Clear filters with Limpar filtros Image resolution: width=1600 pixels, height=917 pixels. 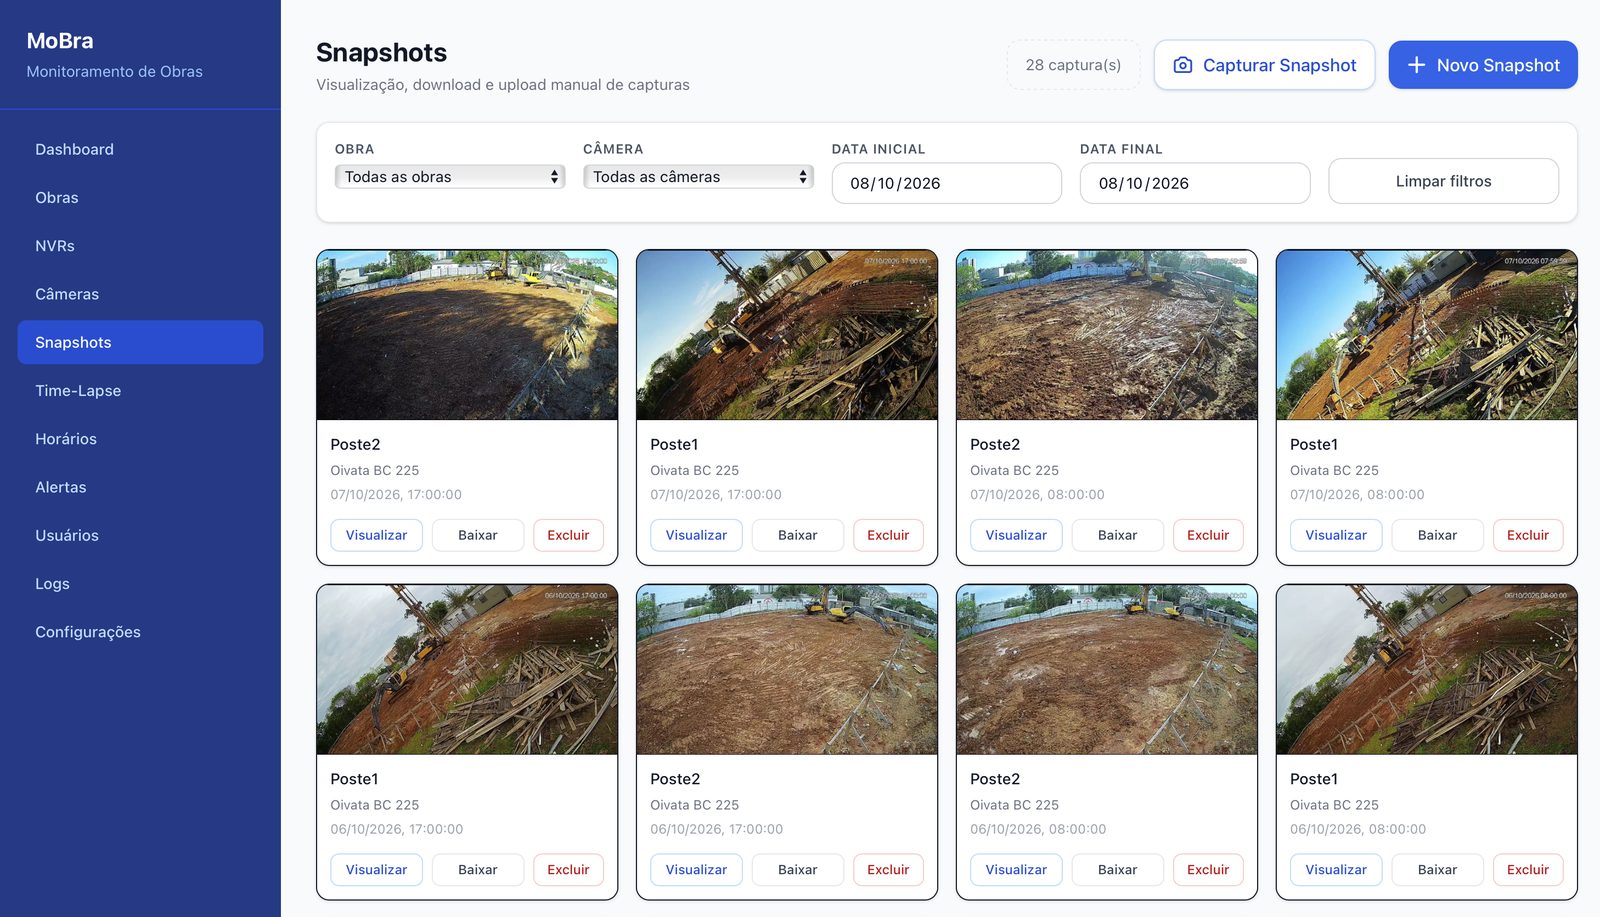1443,181
